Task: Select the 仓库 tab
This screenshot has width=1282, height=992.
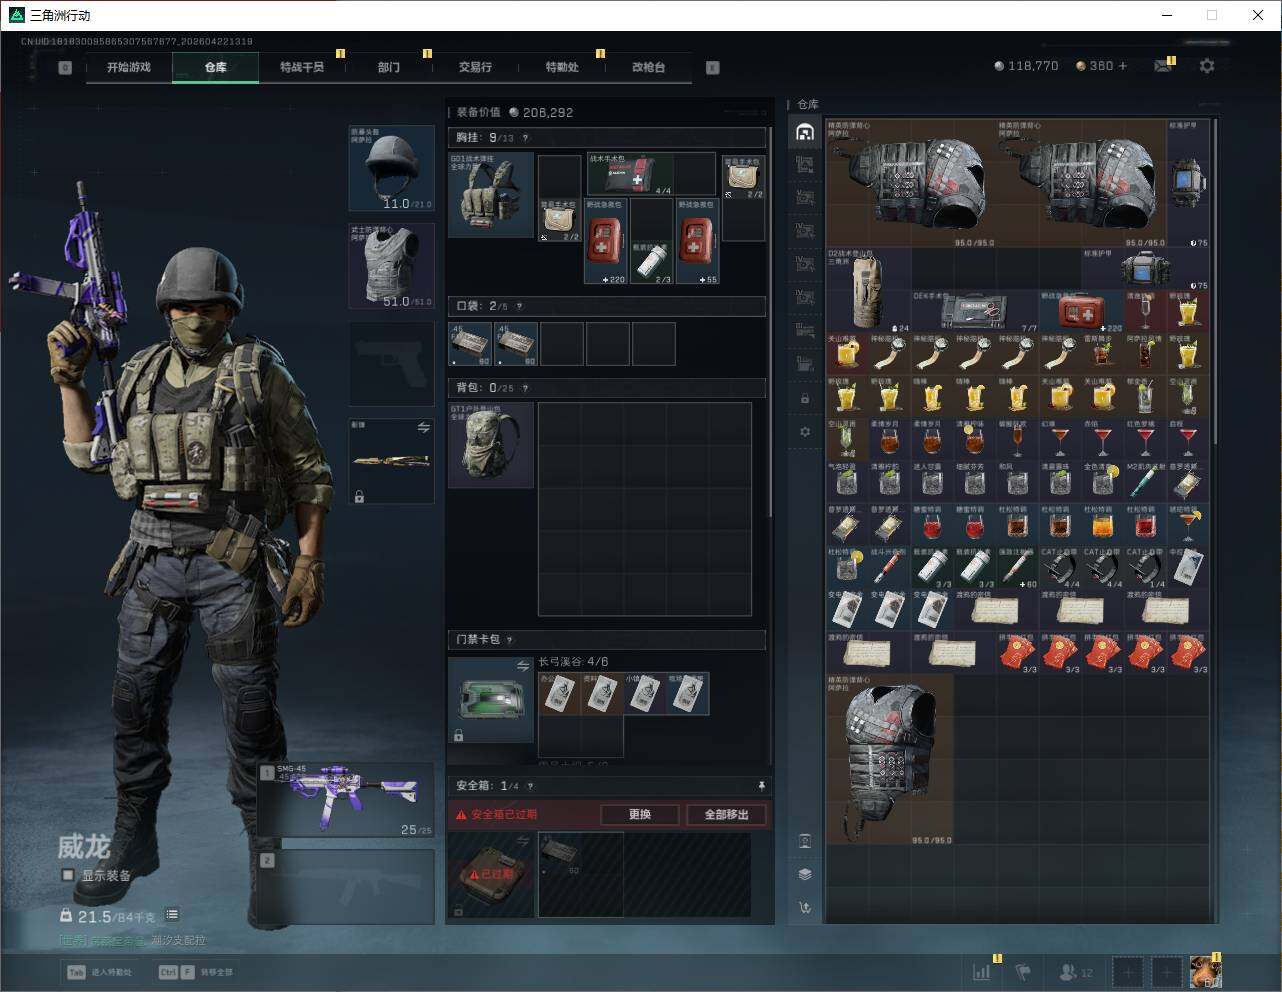Action: [x=216, y=67]
